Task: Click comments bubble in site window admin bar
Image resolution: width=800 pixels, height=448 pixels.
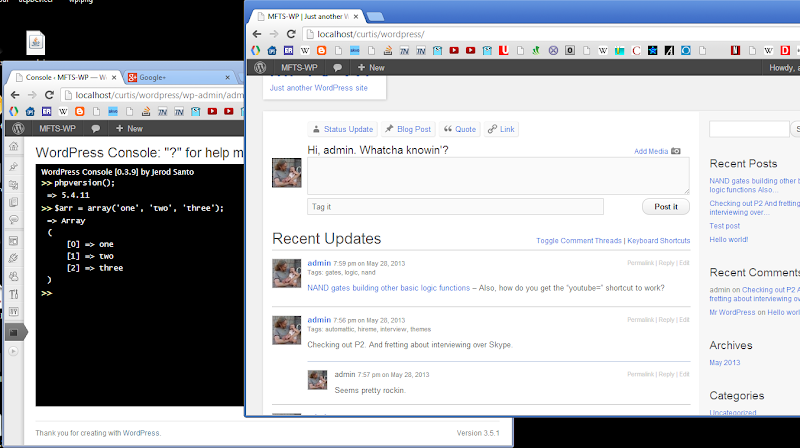Action: [x=337, y=67]
